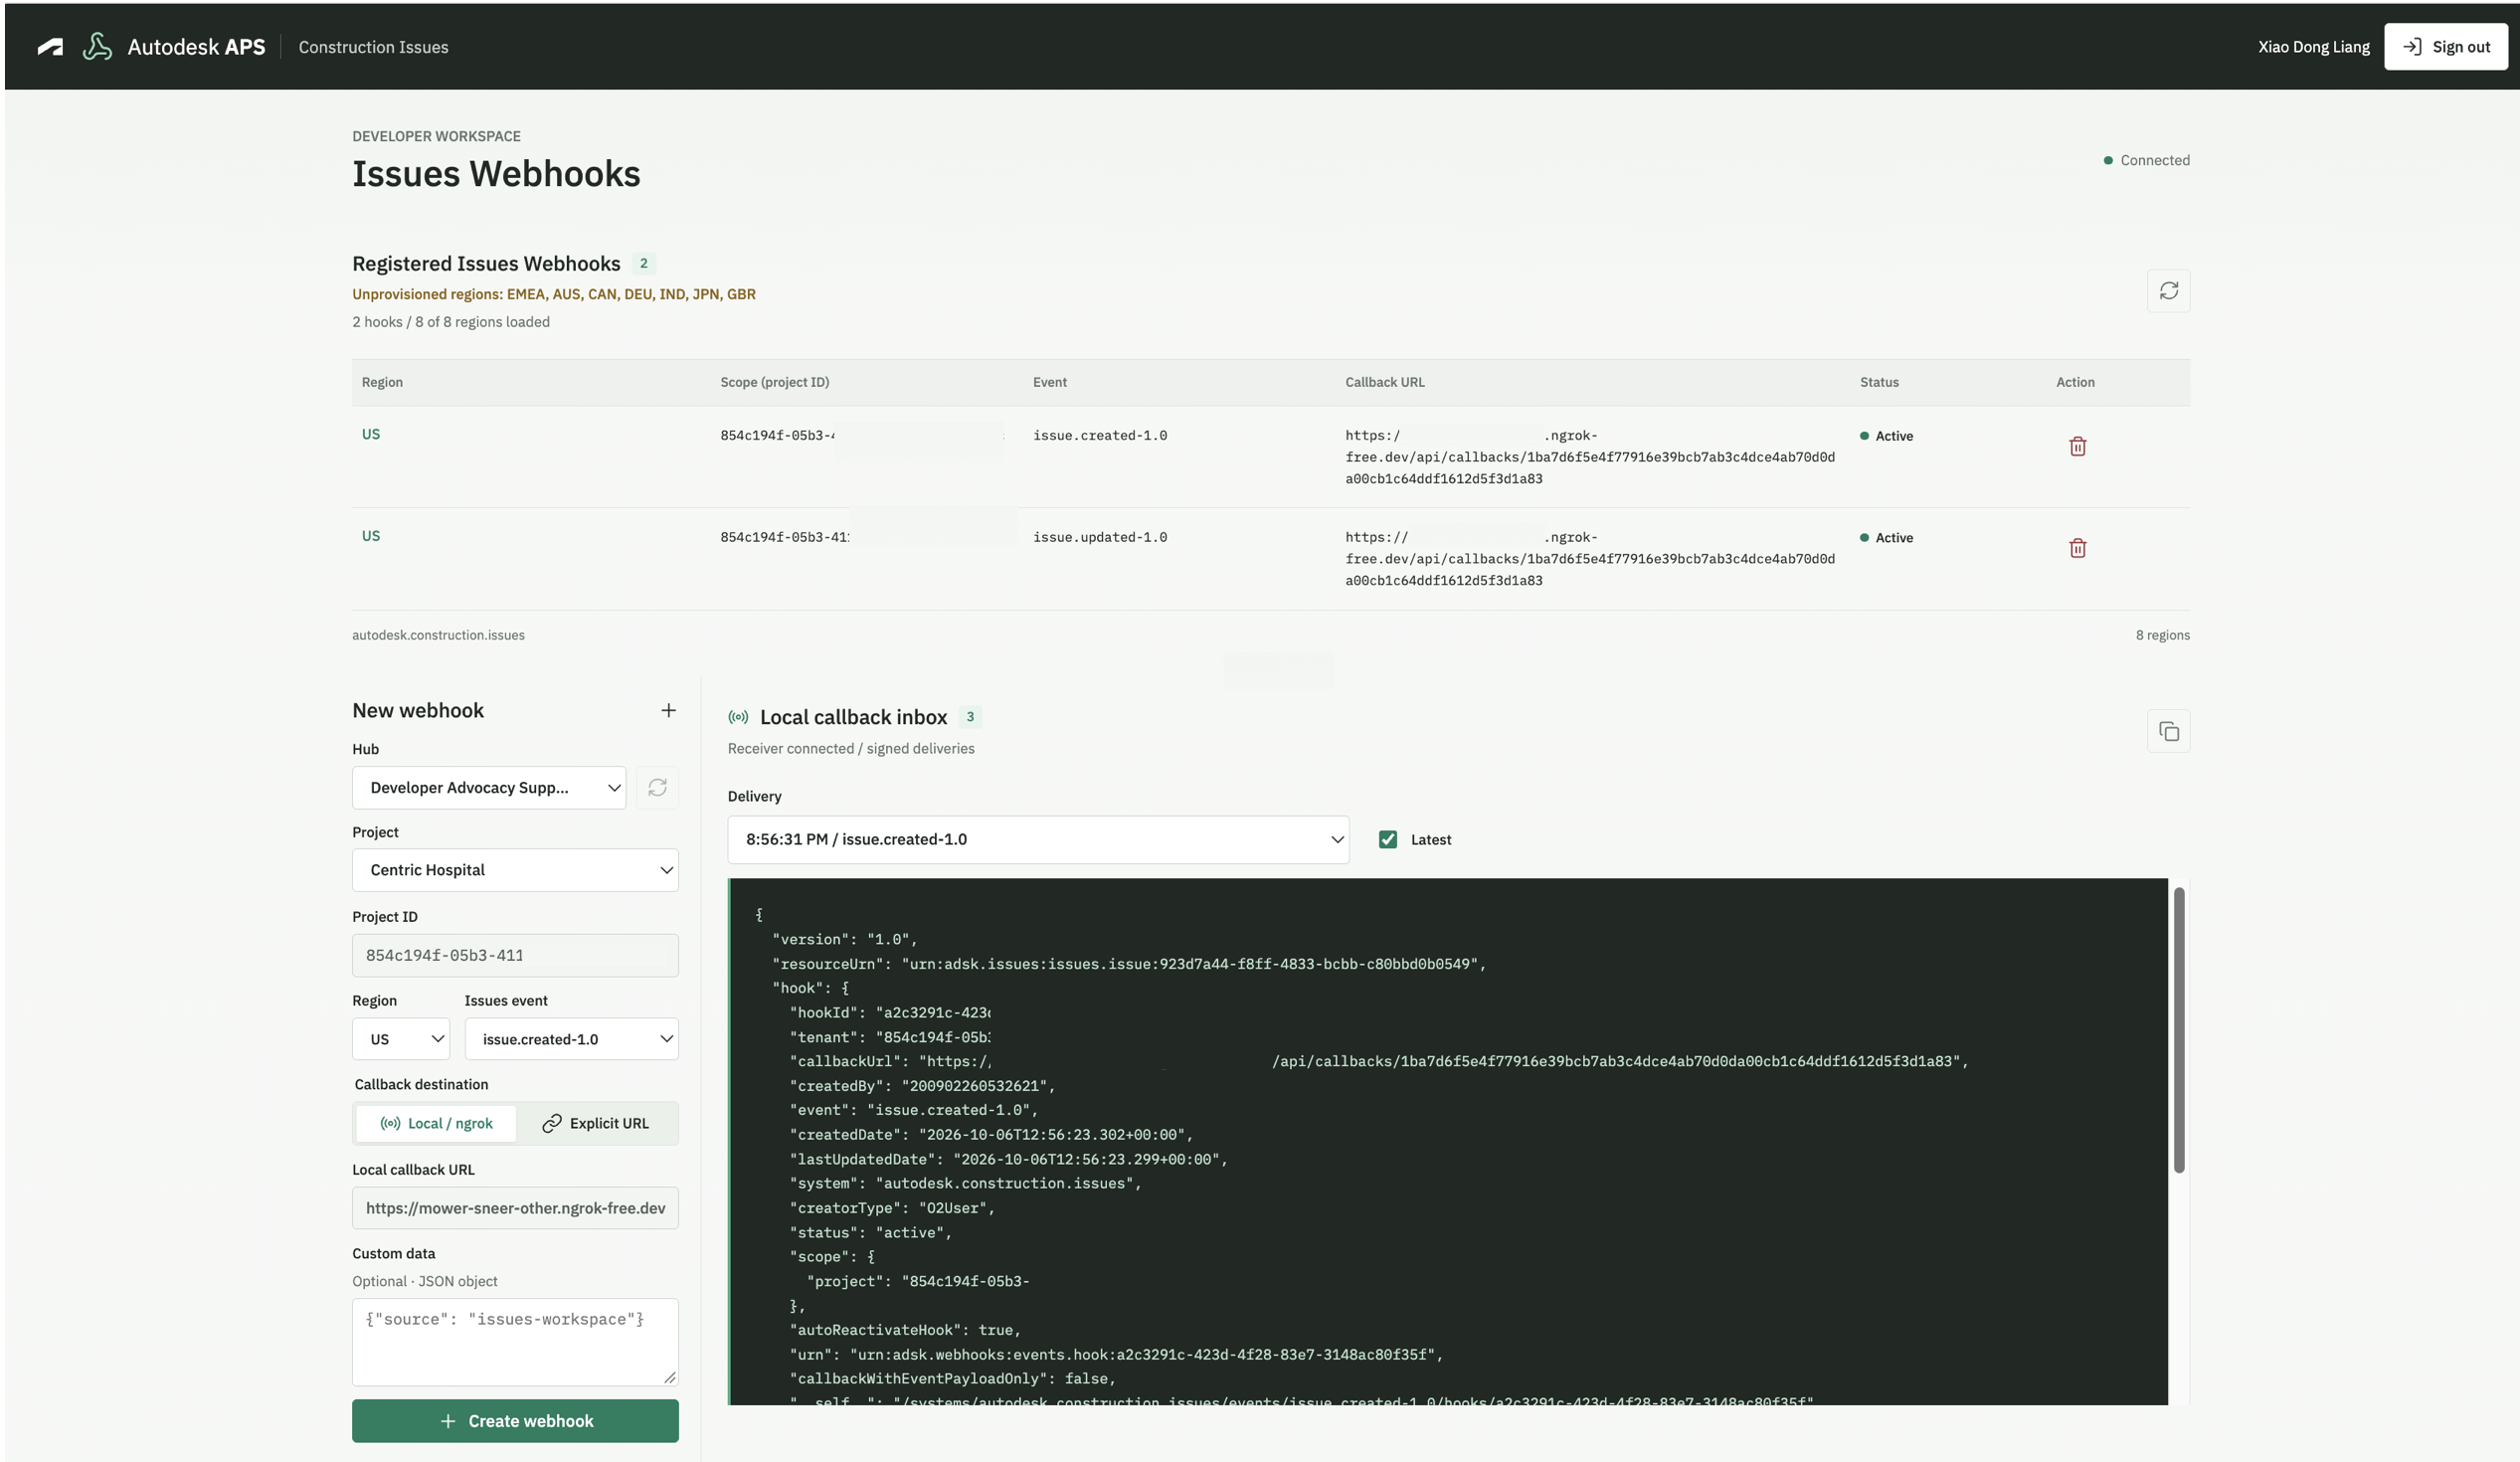This screenshot has width=2520, height=1462.
Task: Click the Construction Issues header link
Action: coord(373,47)
